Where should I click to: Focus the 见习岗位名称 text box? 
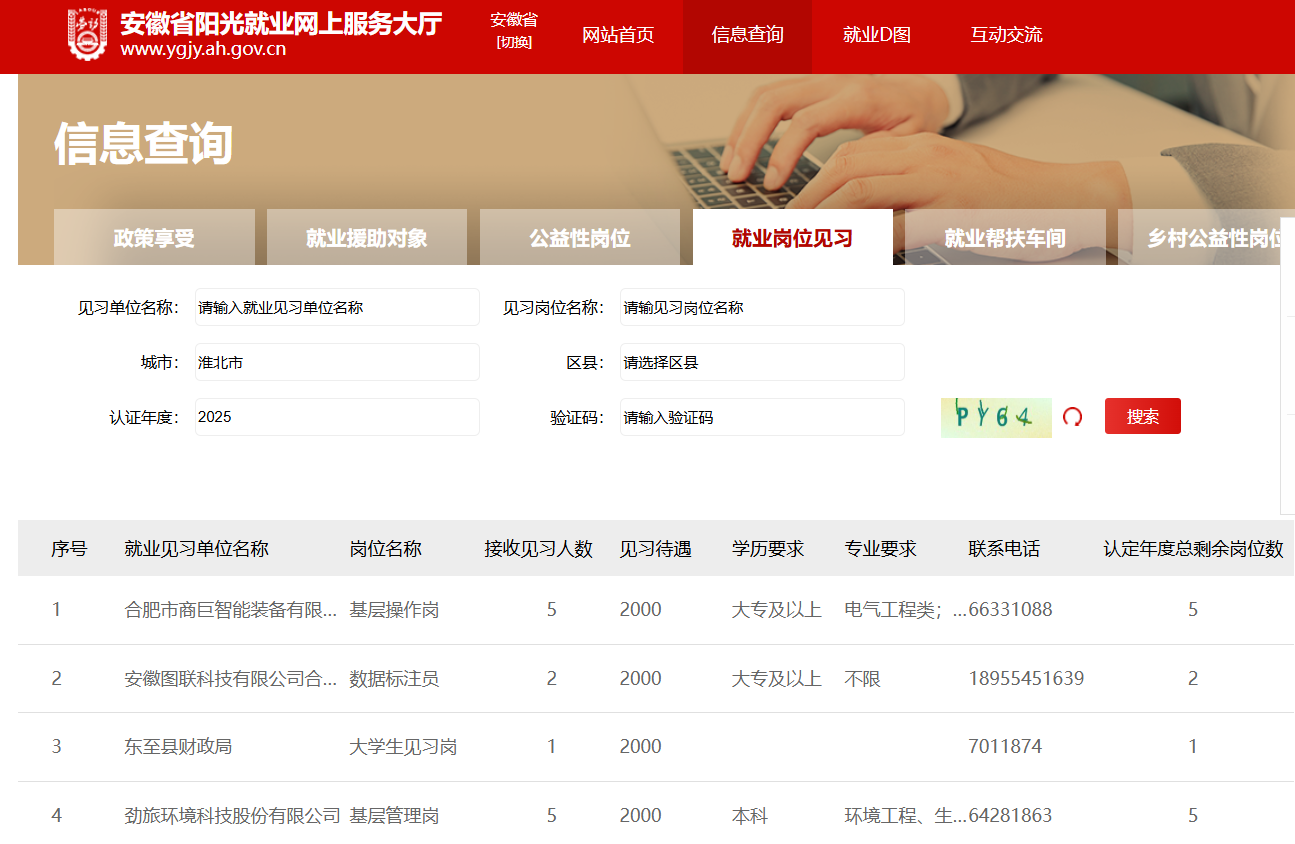tap(761, 307)
